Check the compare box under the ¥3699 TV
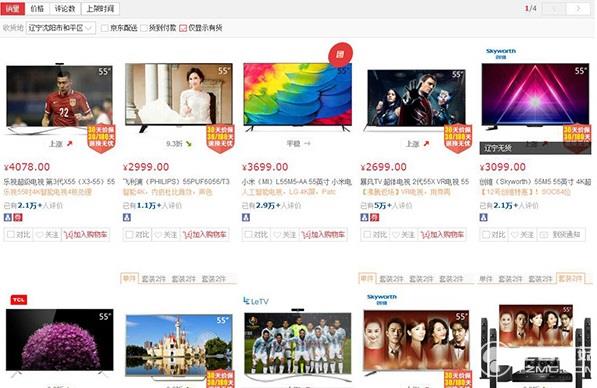Screen dimensions: 597x388 coord(248,235)
